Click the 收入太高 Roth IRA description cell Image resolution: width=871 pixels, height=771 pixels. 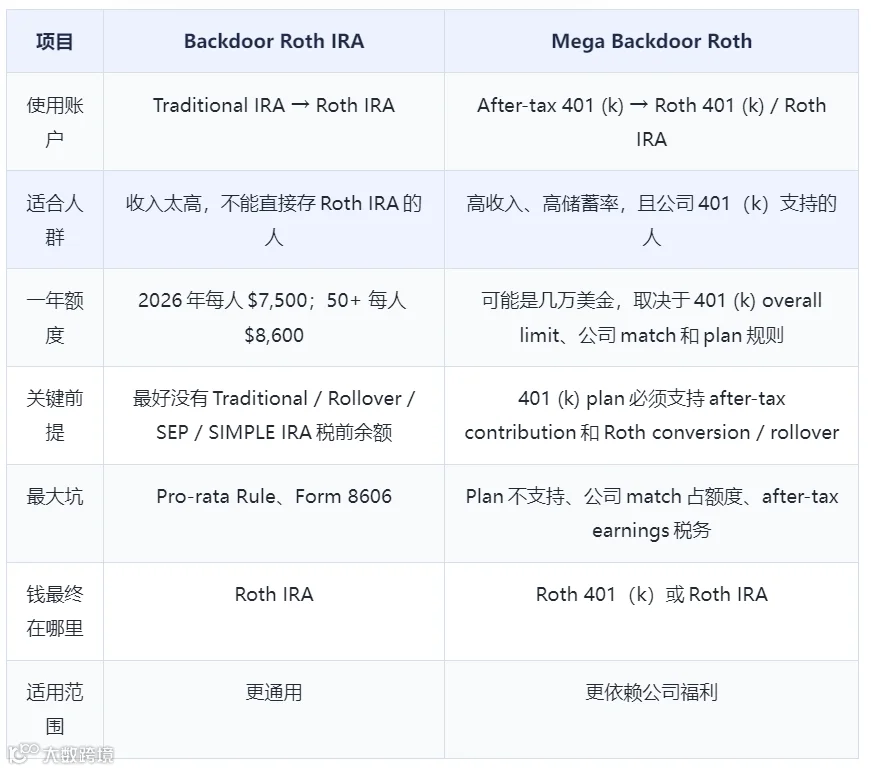tap(274, 219)
